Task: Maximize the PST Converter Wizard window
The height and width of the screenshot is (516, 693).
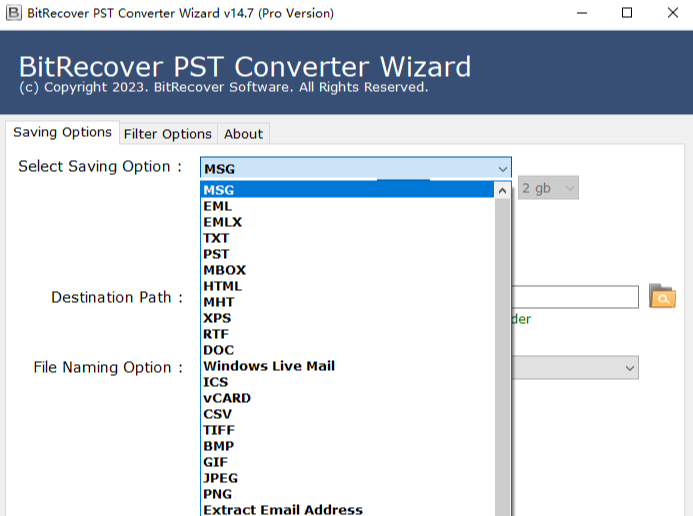Action: [627, 13]
